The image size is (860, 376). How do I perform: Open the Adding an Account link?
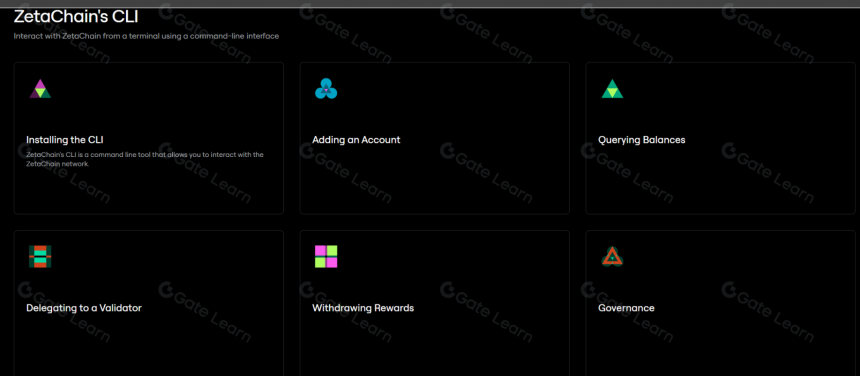(x=357, y=140)
